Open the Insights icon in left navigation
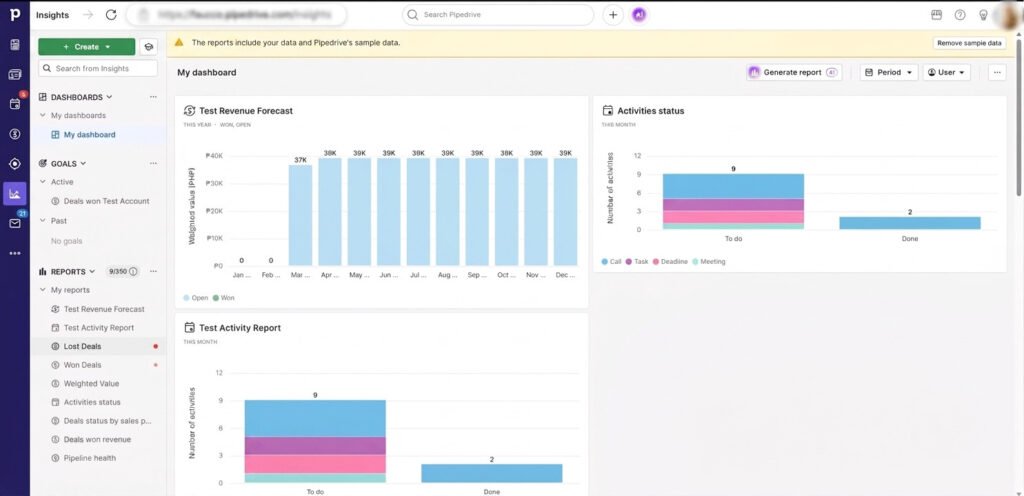This screenshot has height=496, width=1024. [x=14, y=193]
